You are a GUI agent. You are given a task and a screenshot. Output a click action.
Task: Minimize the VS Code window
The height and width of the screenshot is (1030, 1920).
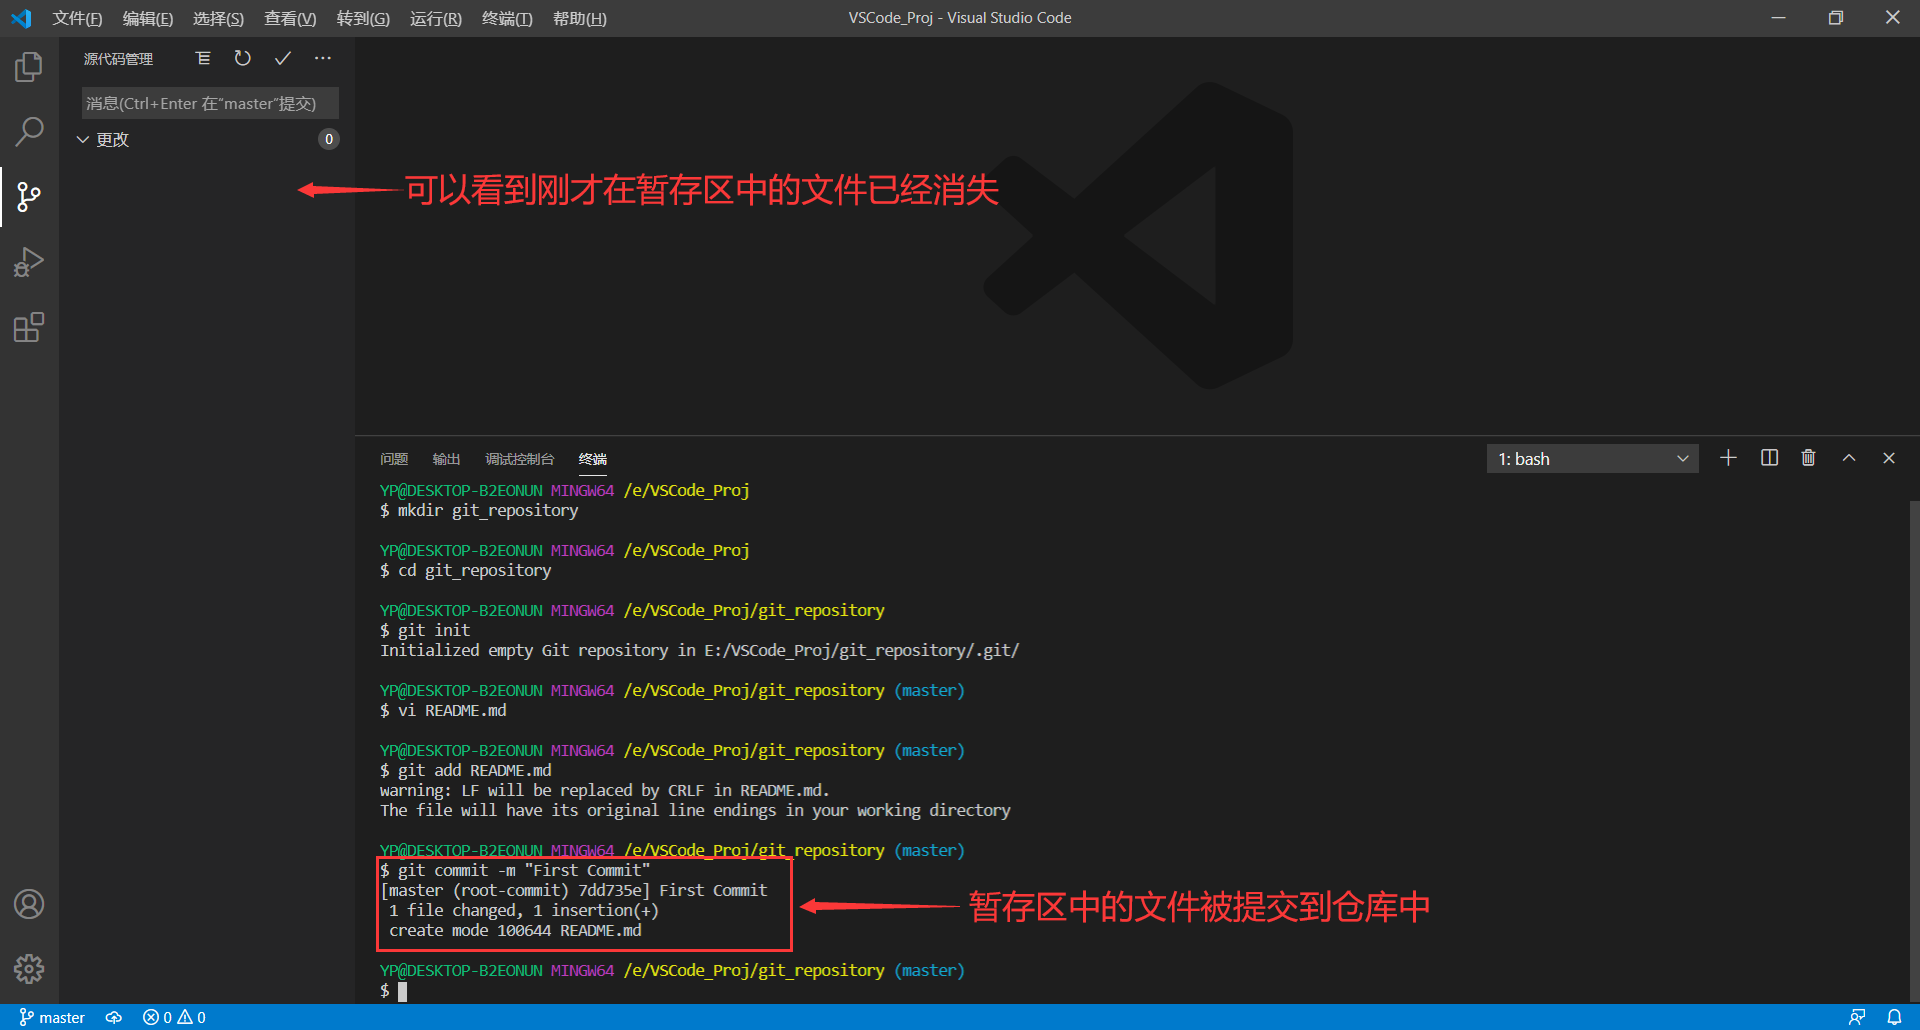pyautogui.click(x=1778, y=18)
